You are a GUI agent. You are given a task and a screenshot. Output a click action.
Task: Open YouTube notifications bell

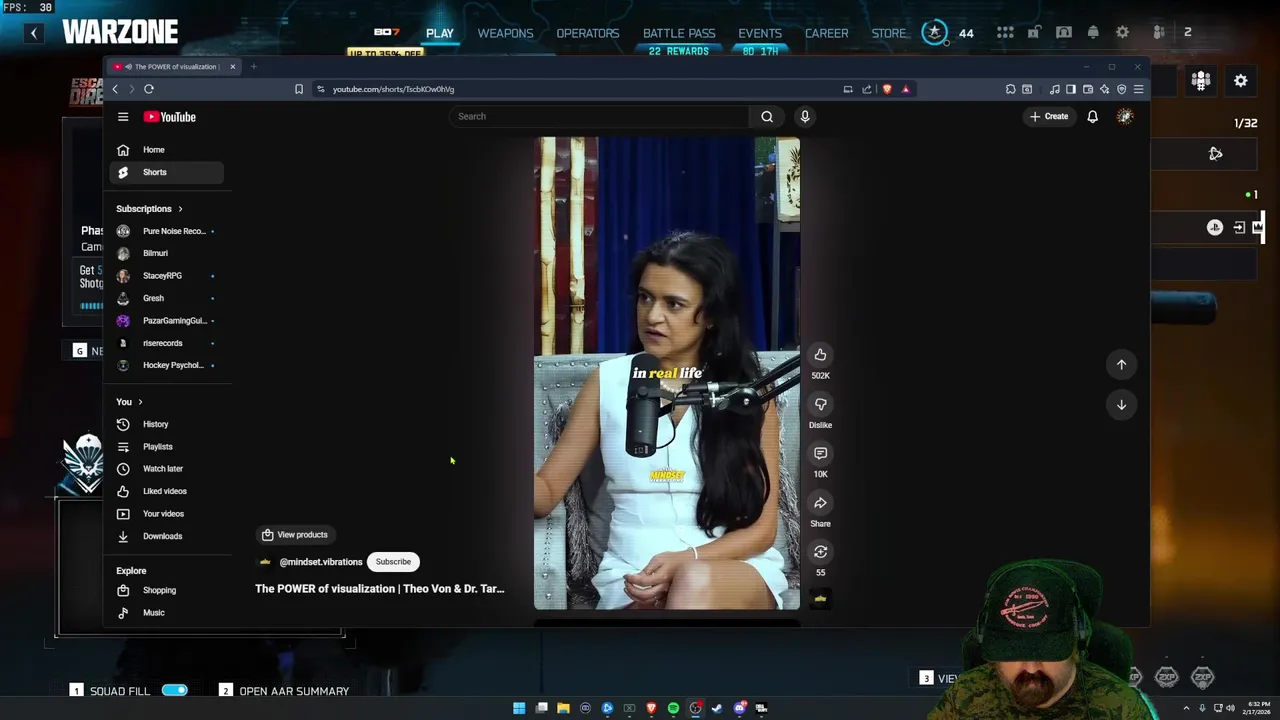pyautogui.click(x=1092, y=117)
